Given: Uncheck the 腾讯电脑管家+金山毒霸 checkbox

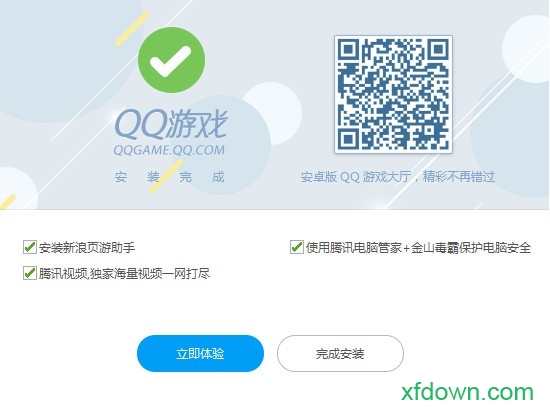Looking at the screenshot, I should point(297,247).
